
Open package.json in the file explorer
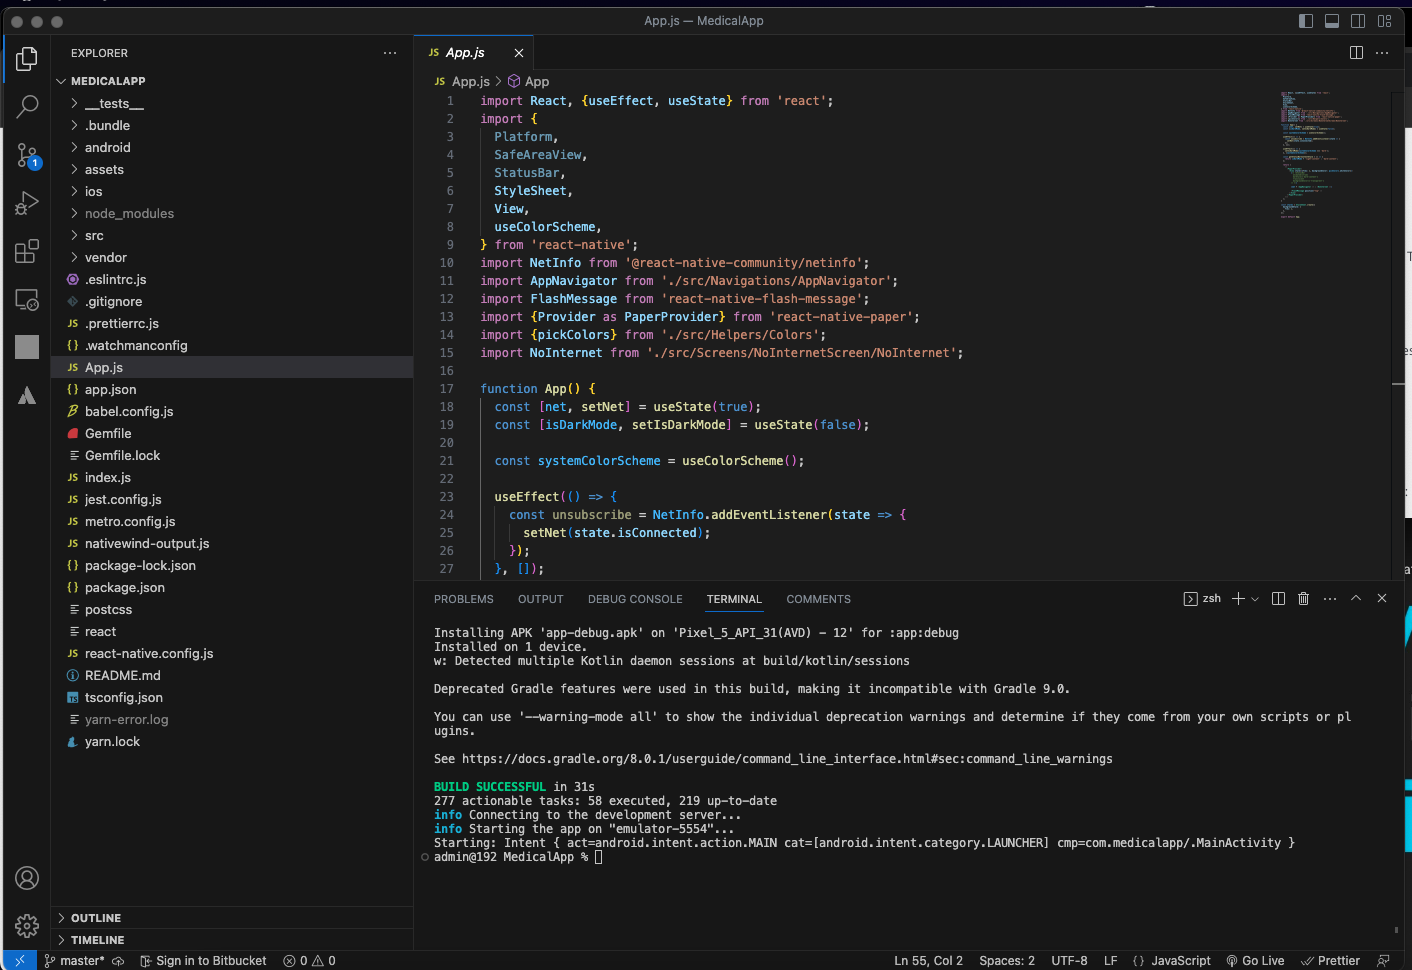tap(125, 588)
